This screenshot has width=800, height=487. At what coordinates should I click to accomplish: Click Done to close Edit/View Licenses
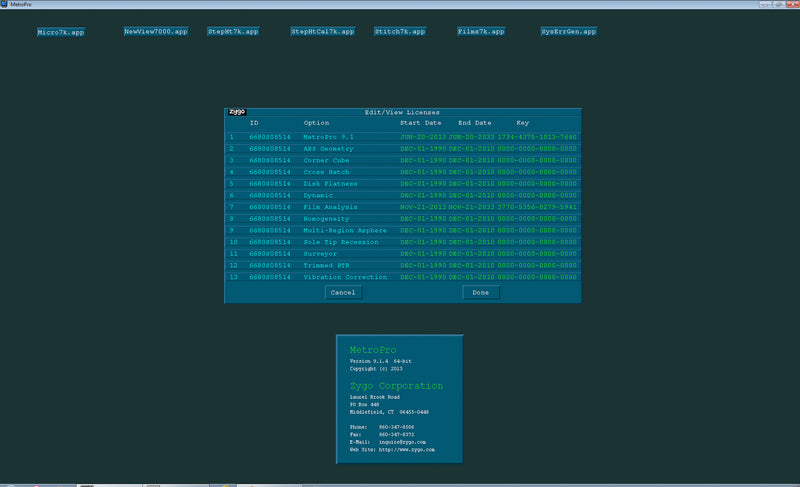(x=480, y=293)
